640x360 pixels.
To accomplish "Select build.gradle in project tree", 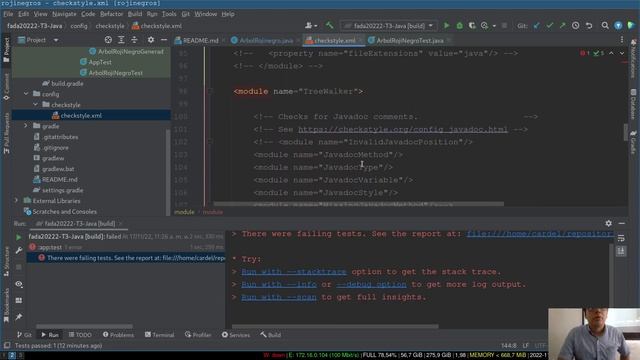I will coord(67,83).
